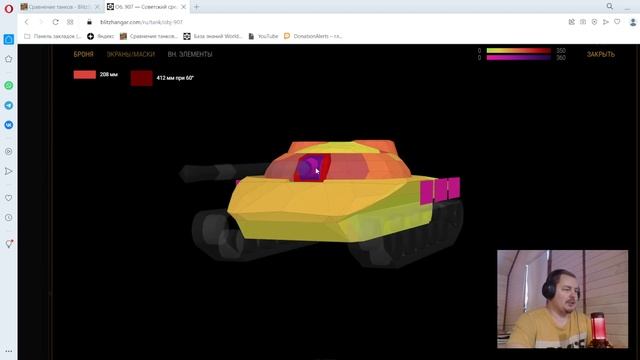Click the 412 мм при 60° legend text

pos(175,78)
